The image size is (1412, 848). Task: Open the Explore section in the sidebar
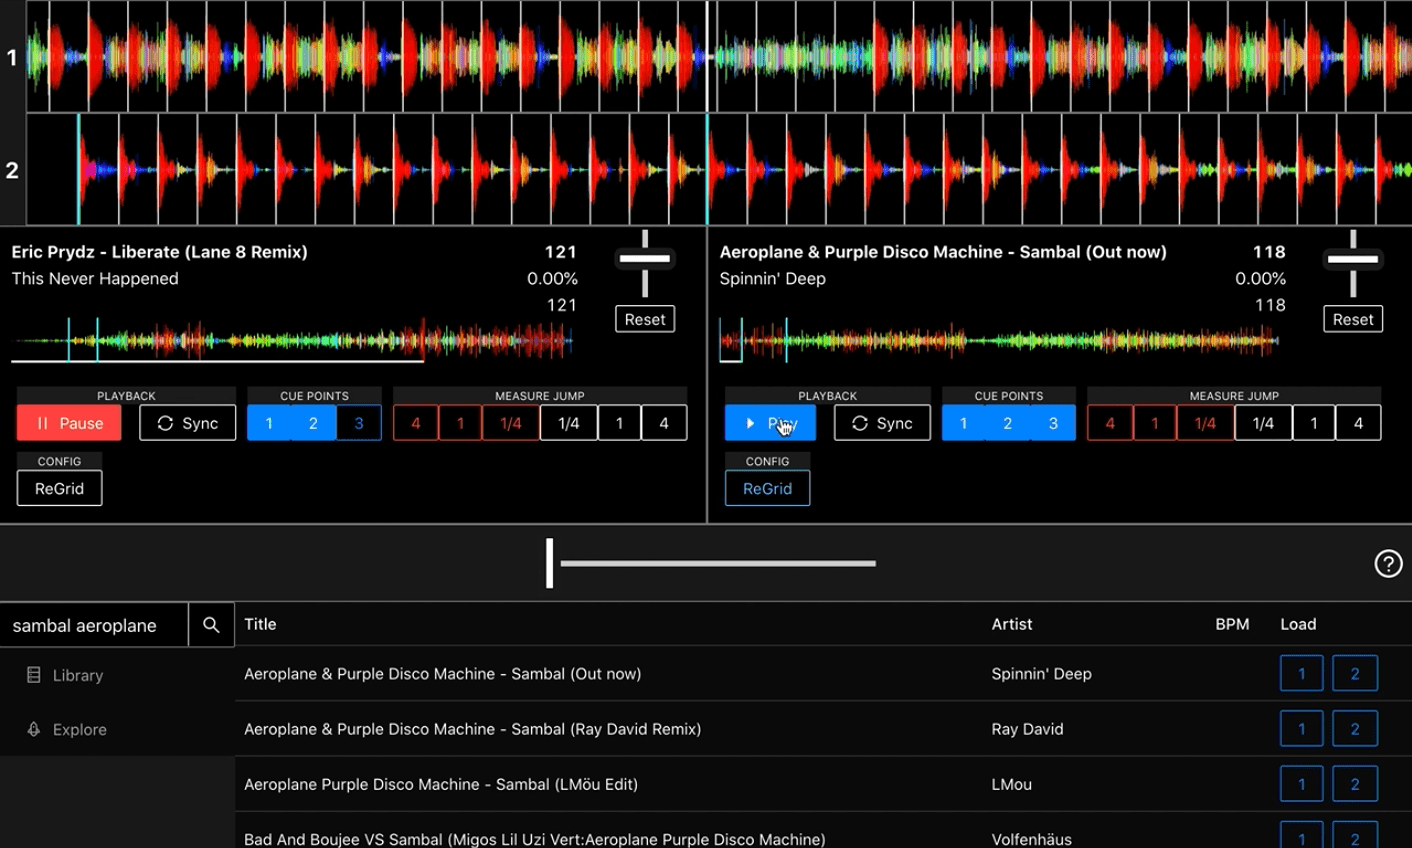[x=77, y=729]
